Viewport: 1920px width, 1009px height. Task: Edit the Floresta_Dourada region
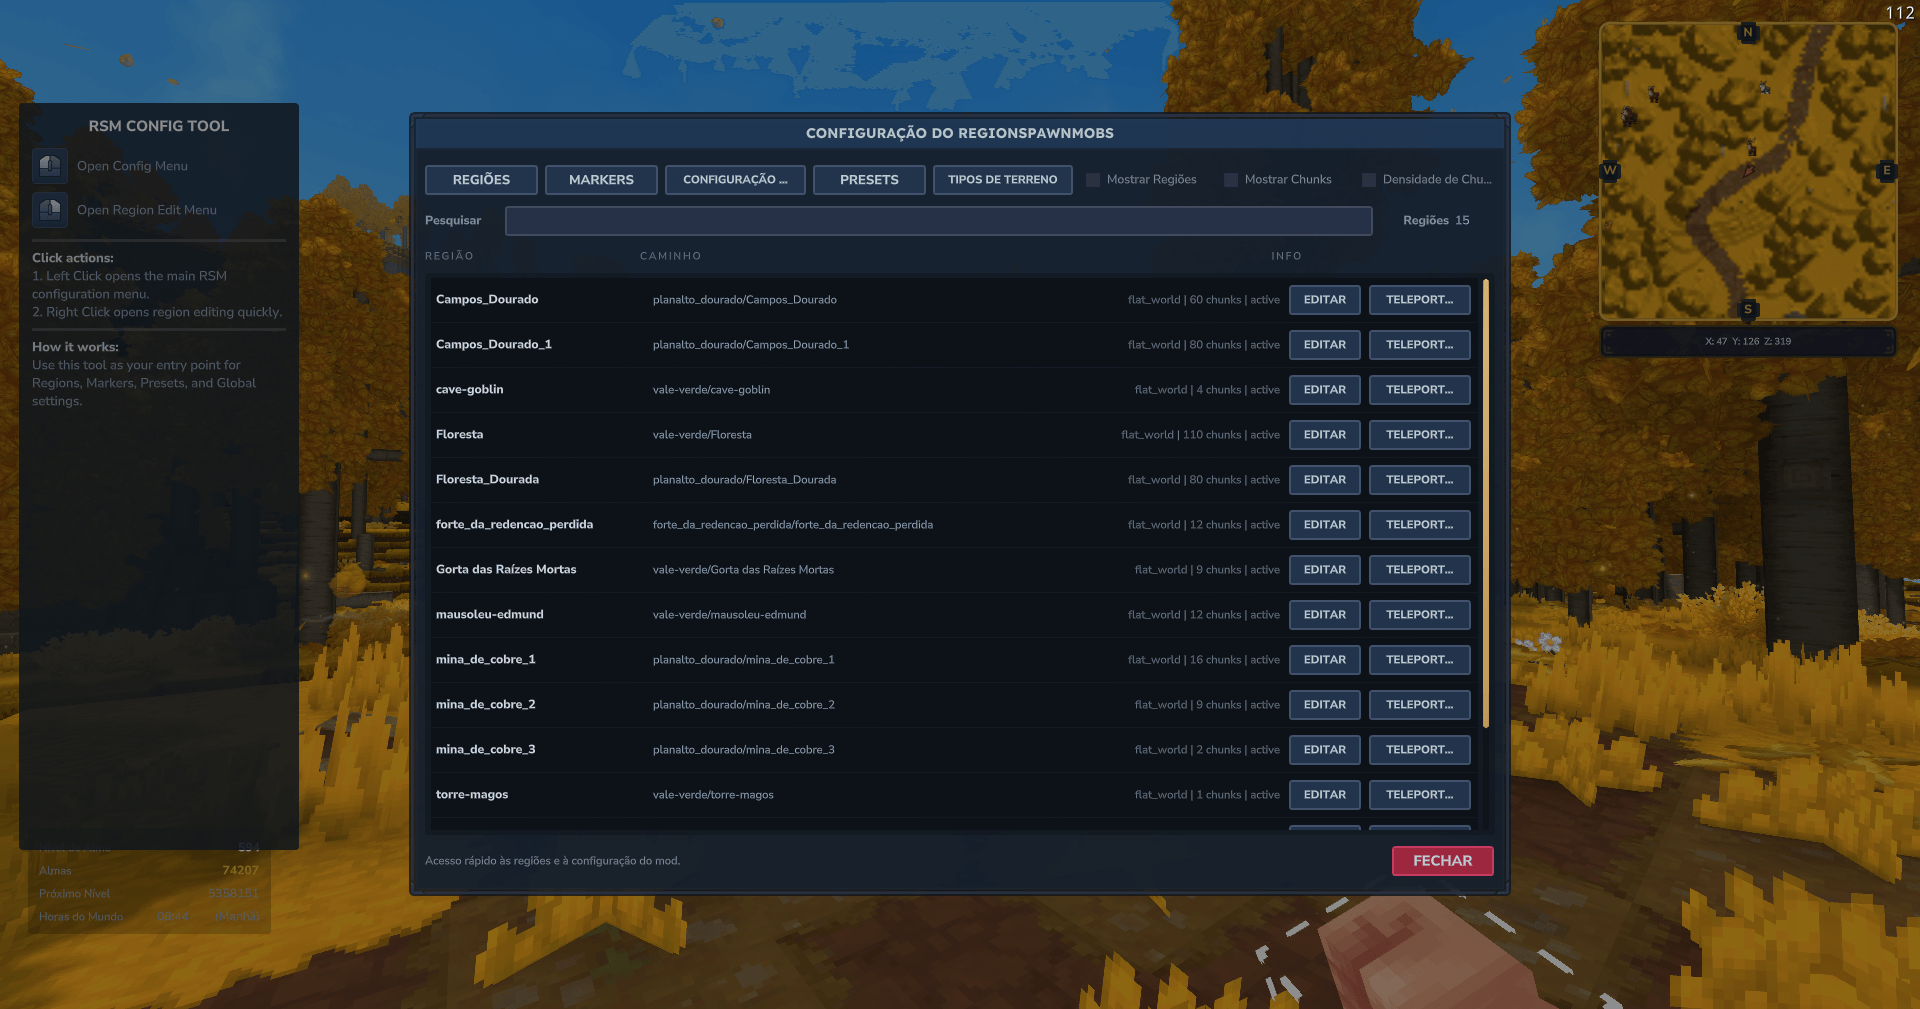[1325, 480]
